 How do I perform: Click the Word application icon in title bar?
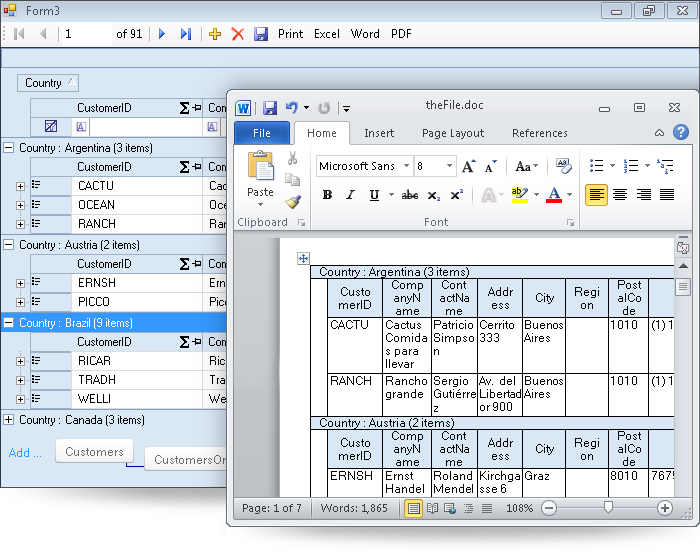pos(243,108)
